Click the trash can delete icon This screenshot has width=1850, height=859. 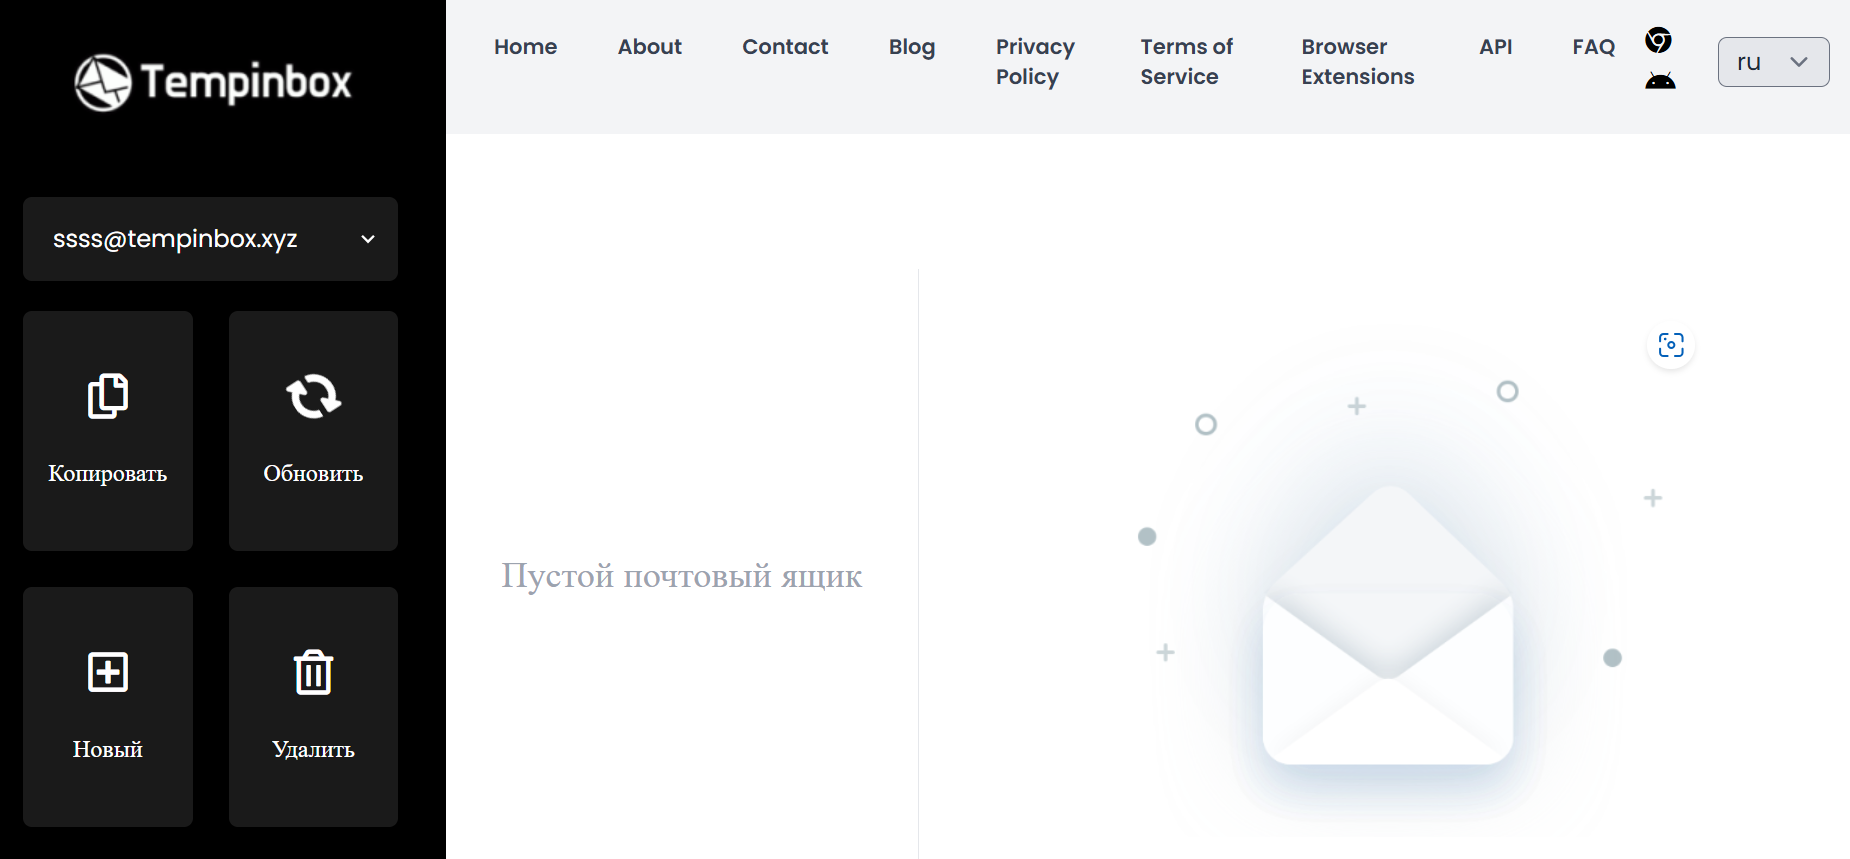(313, 672)
